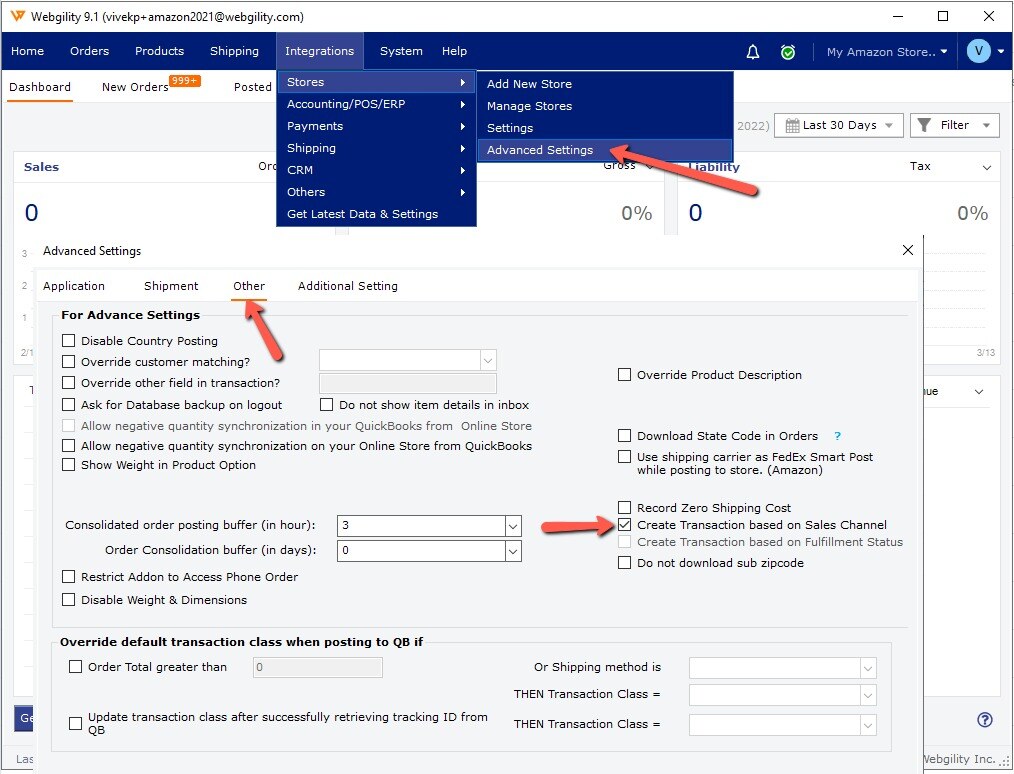Click the Filter funnel icon
The image size is (1014, 774).
tap(924, 125)
